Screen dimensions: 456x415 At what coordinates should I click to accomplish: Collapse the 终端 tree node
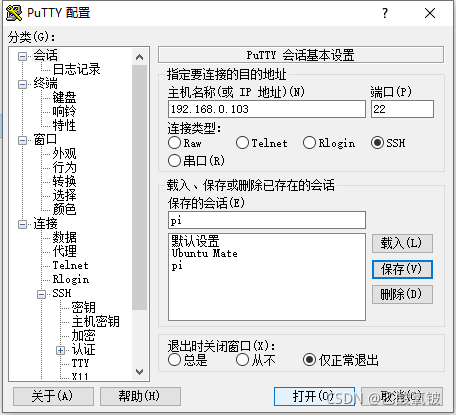pyautogui.click(x=22, y=84)
